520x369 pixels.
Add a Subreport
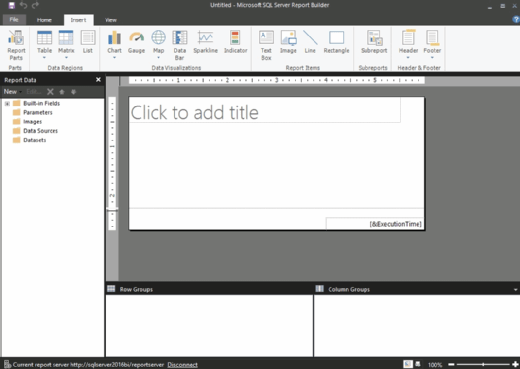click(x=374, y=42)
